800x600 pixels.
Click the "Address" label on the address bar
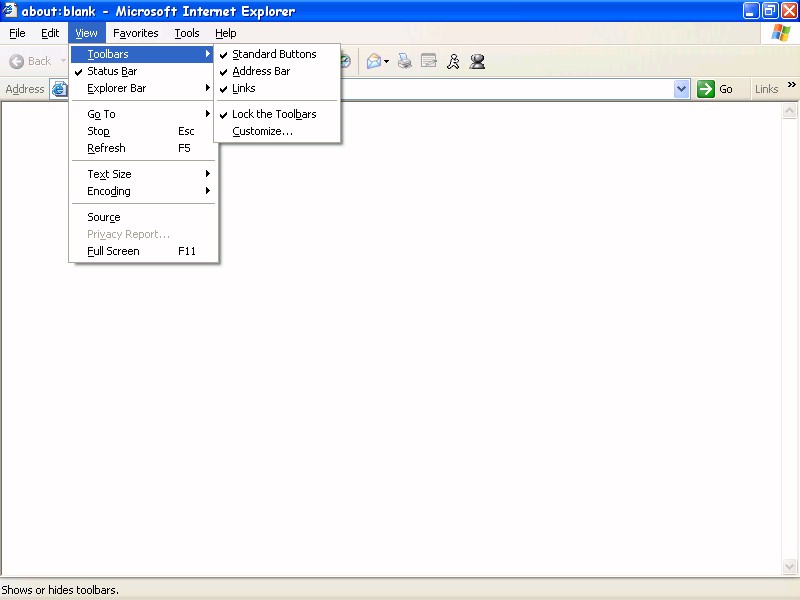tap(25, 89)
